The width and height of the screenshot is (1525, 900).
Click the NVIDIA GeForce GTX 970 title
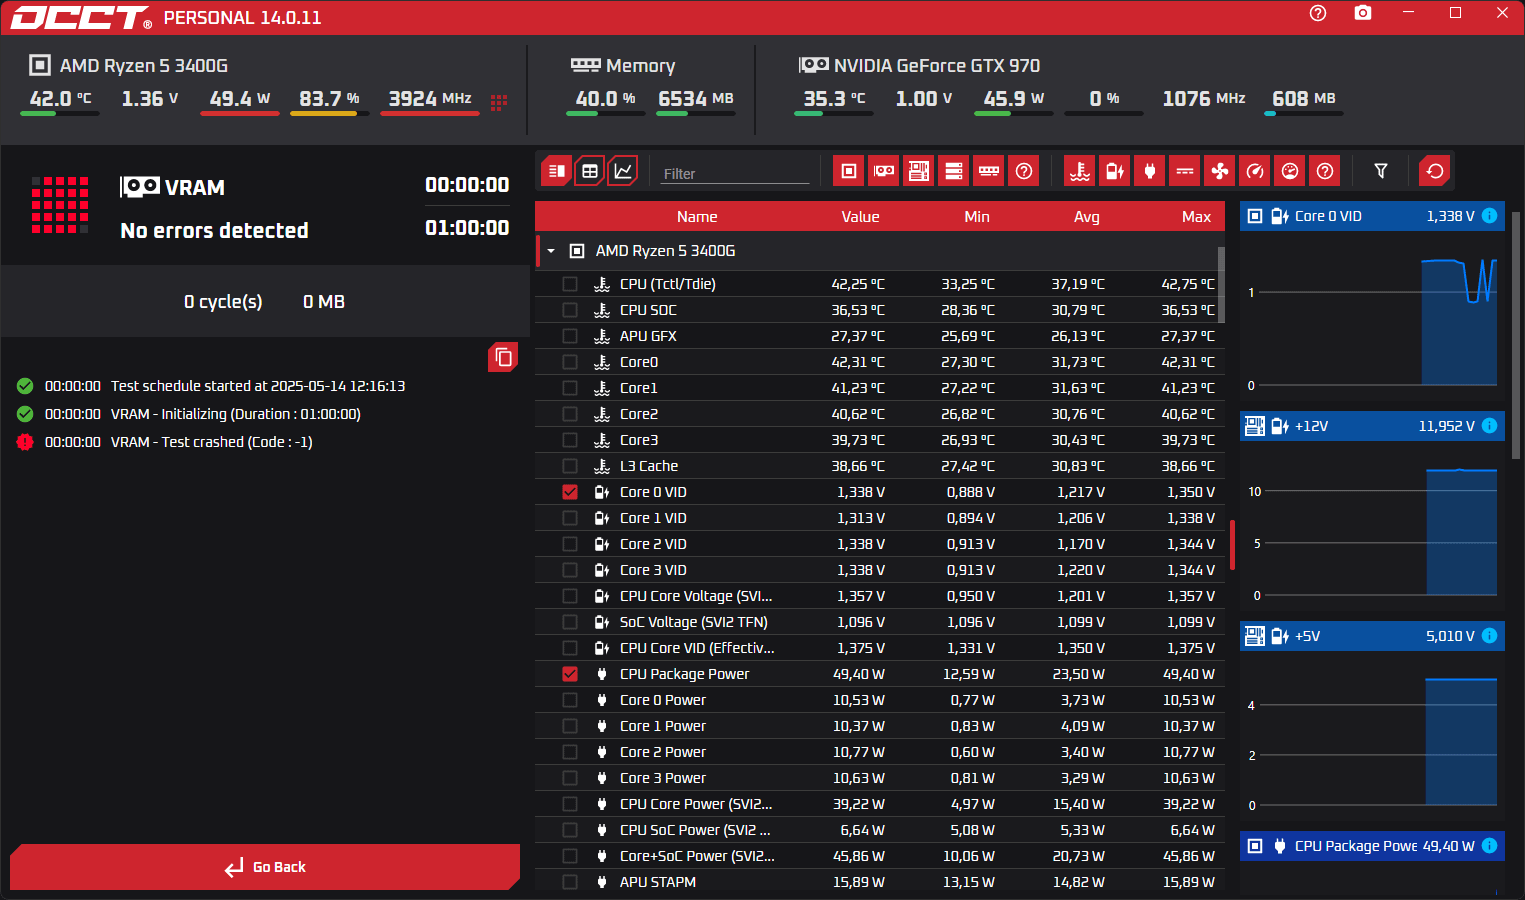click(x=937, y=66)
